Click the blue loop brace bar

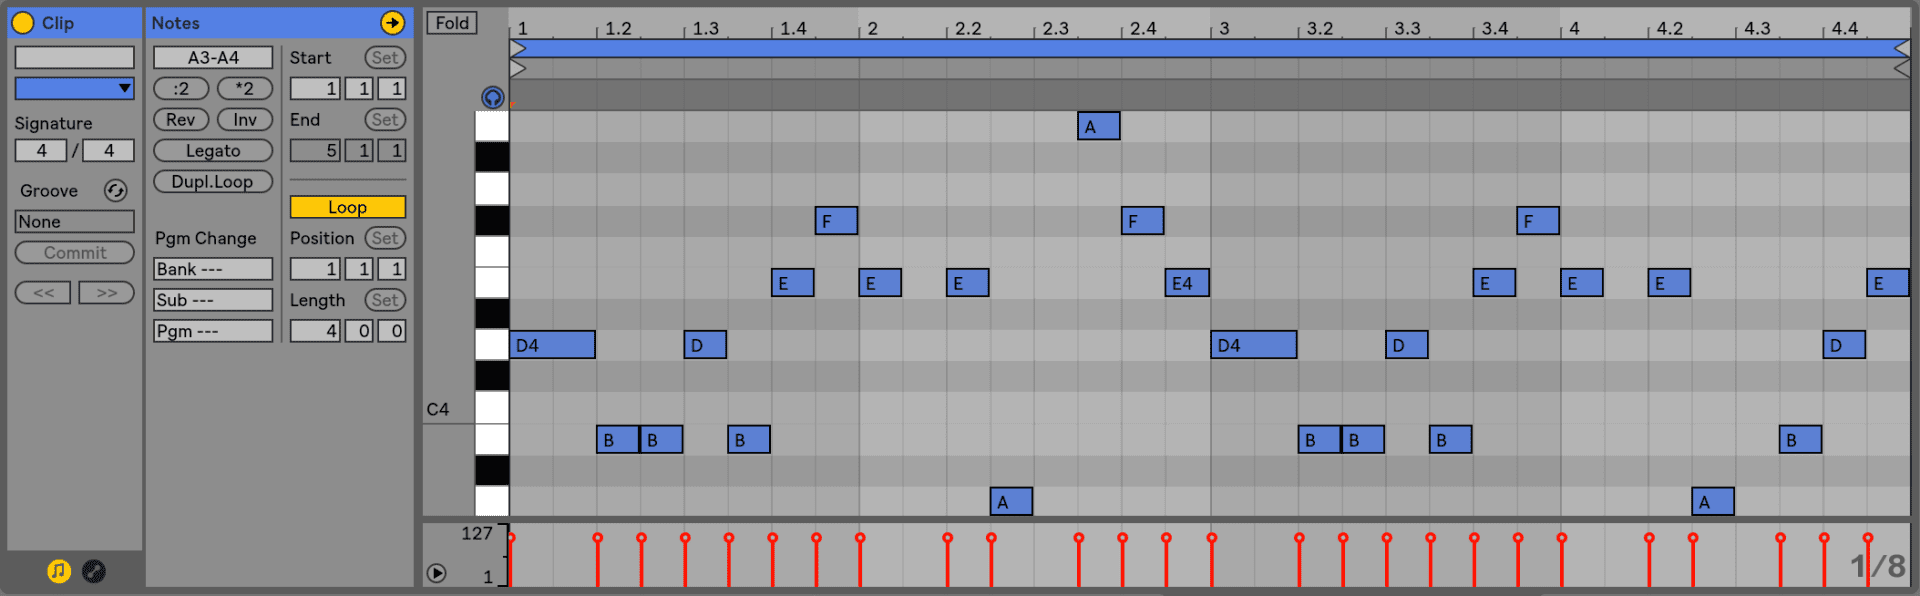(x=1210, y=48)
